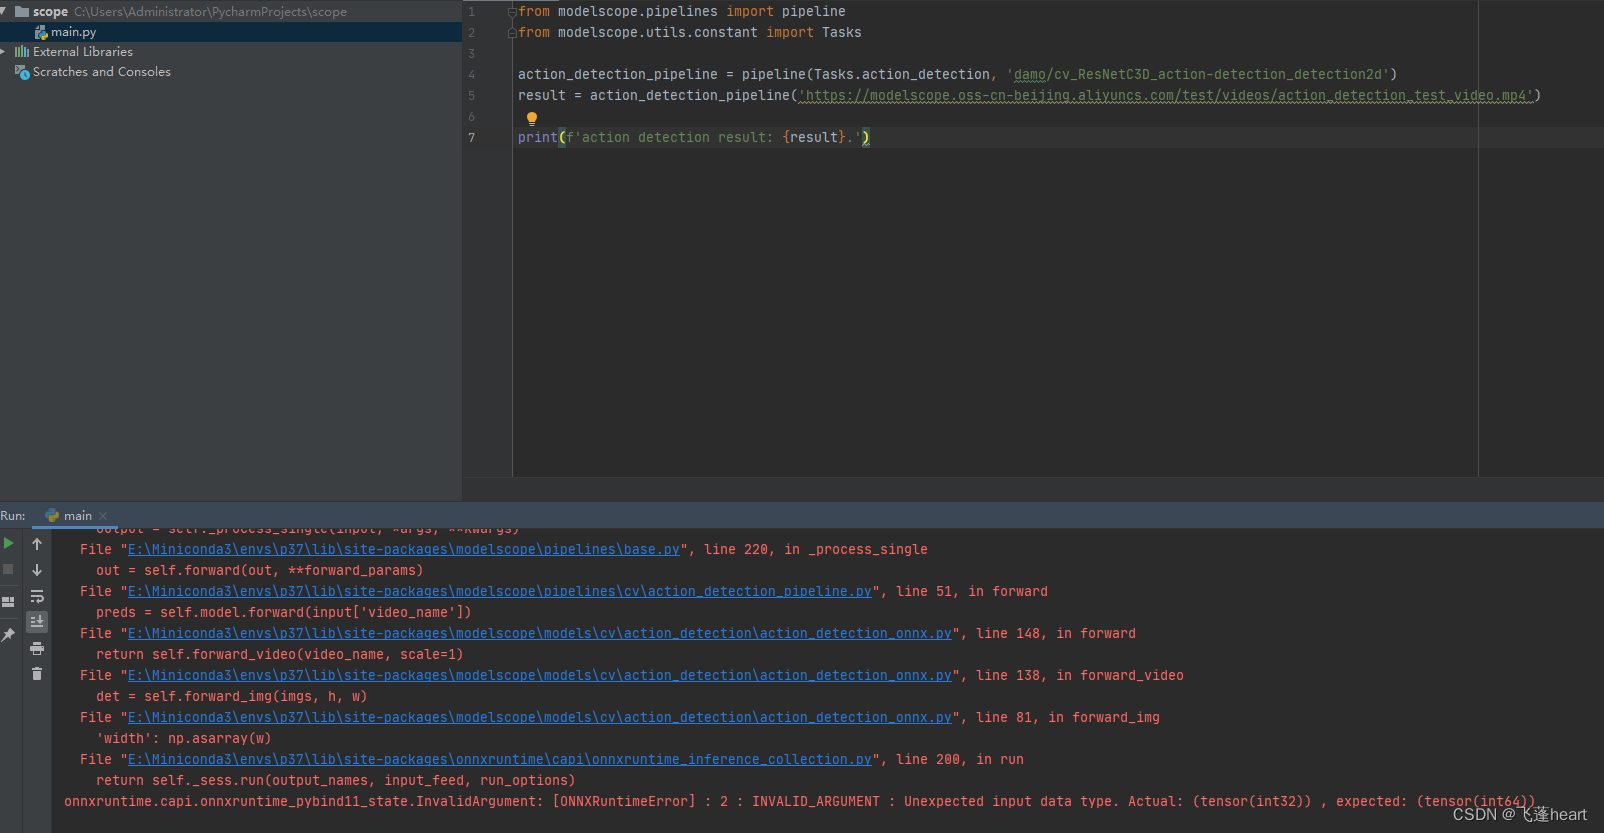Click the video URL string on line 5
The image size is (1604, 833).
pyautogui.click(x=1166, y=96)
